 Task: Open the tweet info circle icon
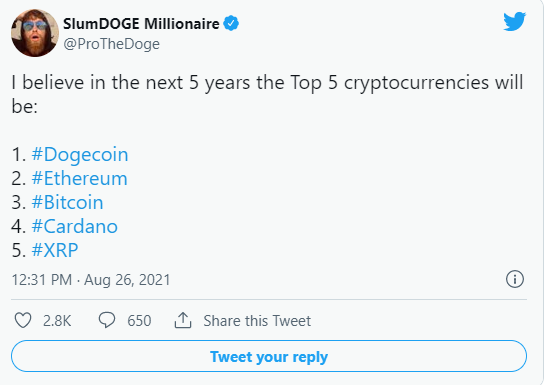515,279
